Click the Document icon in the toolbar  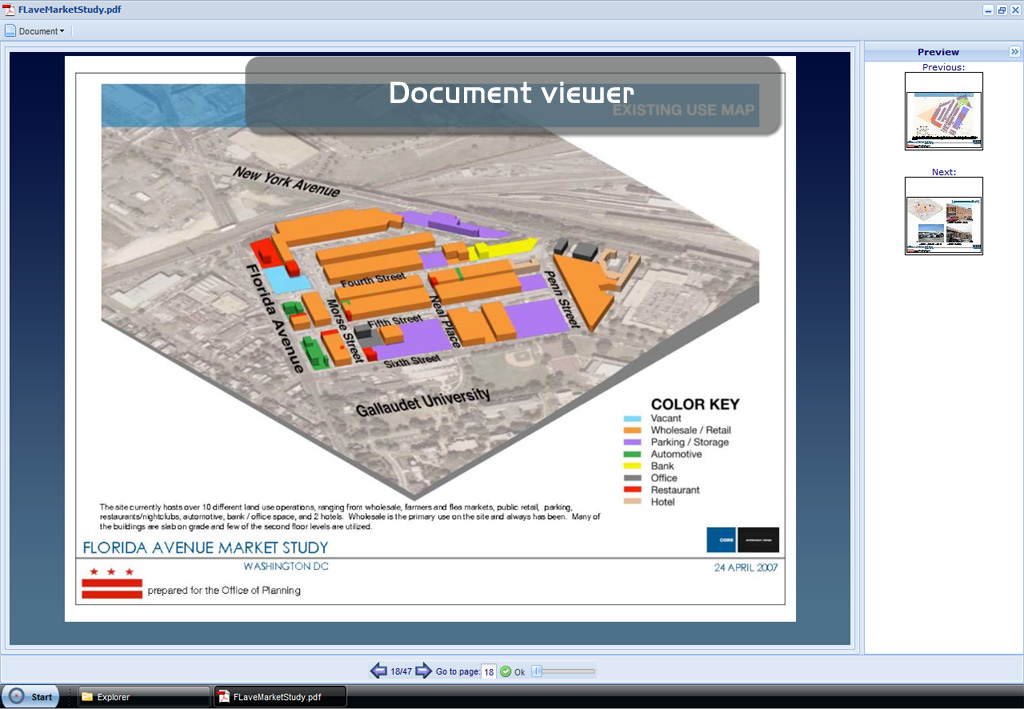pyautogui.click(x=10, y=31)
